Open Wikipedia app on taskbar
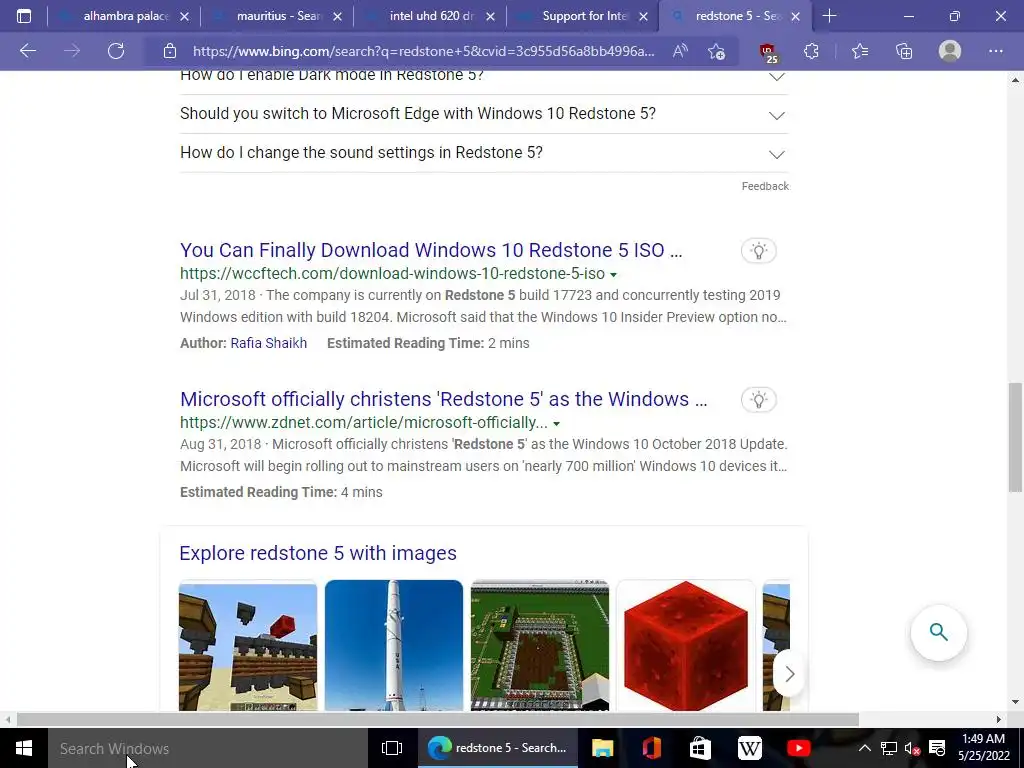This screenshot has height=768, width=1024. click(x=749, y=748)
